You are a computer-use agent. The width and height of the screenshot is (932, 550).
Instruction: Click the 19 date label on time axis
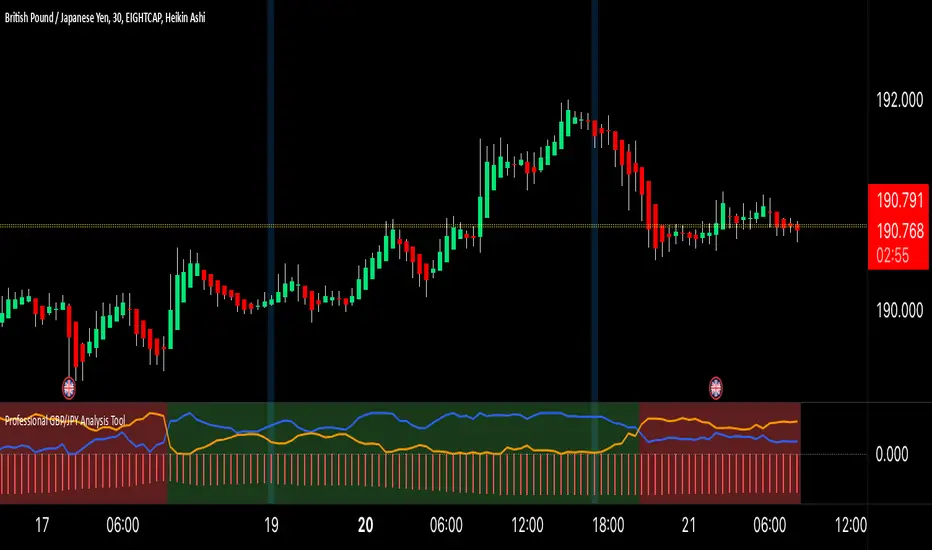point(271,525)
